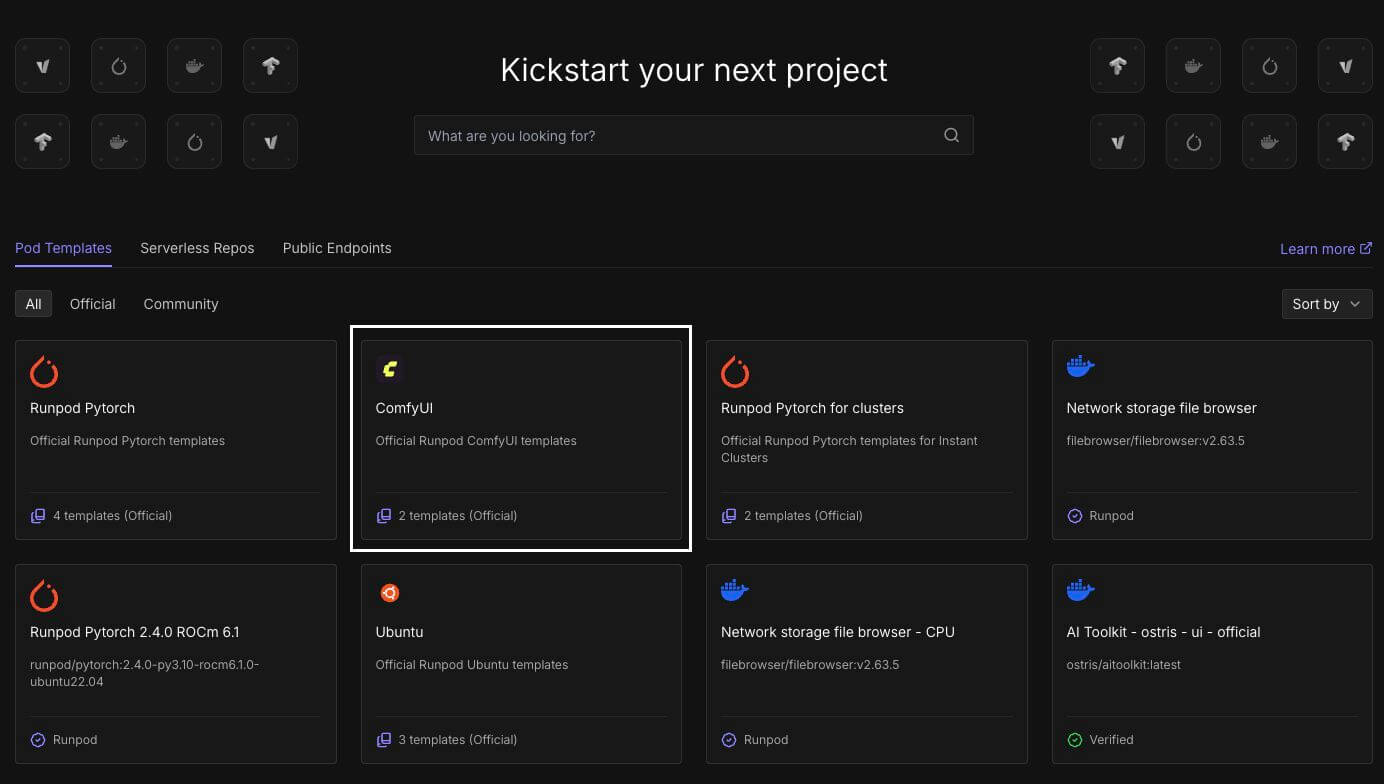
Task: Click 'Runpod Pytorch for clusters' title
Action: [x=812, y=408]
